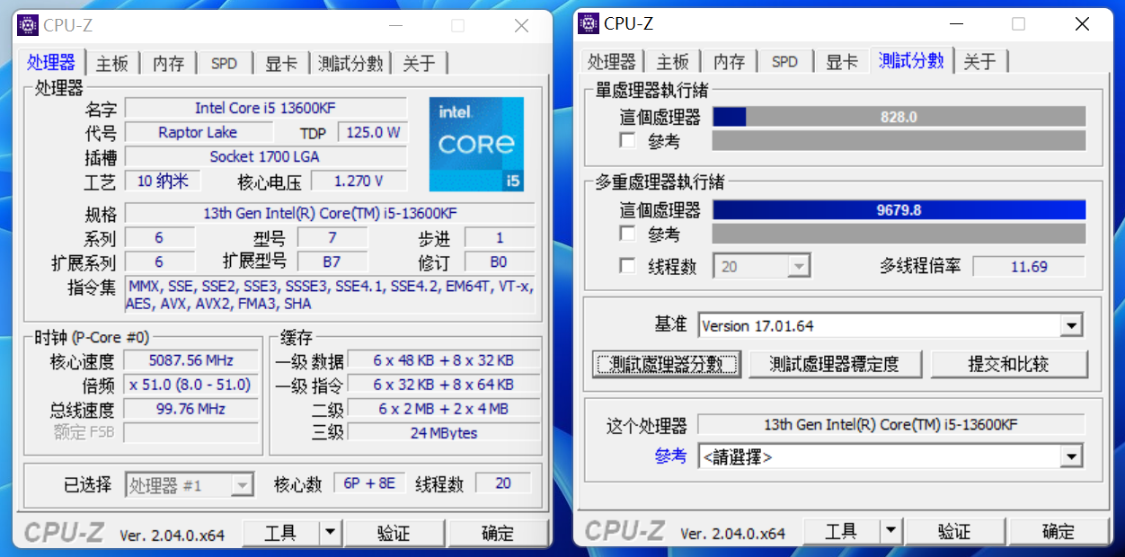Click 这个处理器 name field in right window
Image resolution: width=1125 pixels, height=557 pixels.
(891, 424)
